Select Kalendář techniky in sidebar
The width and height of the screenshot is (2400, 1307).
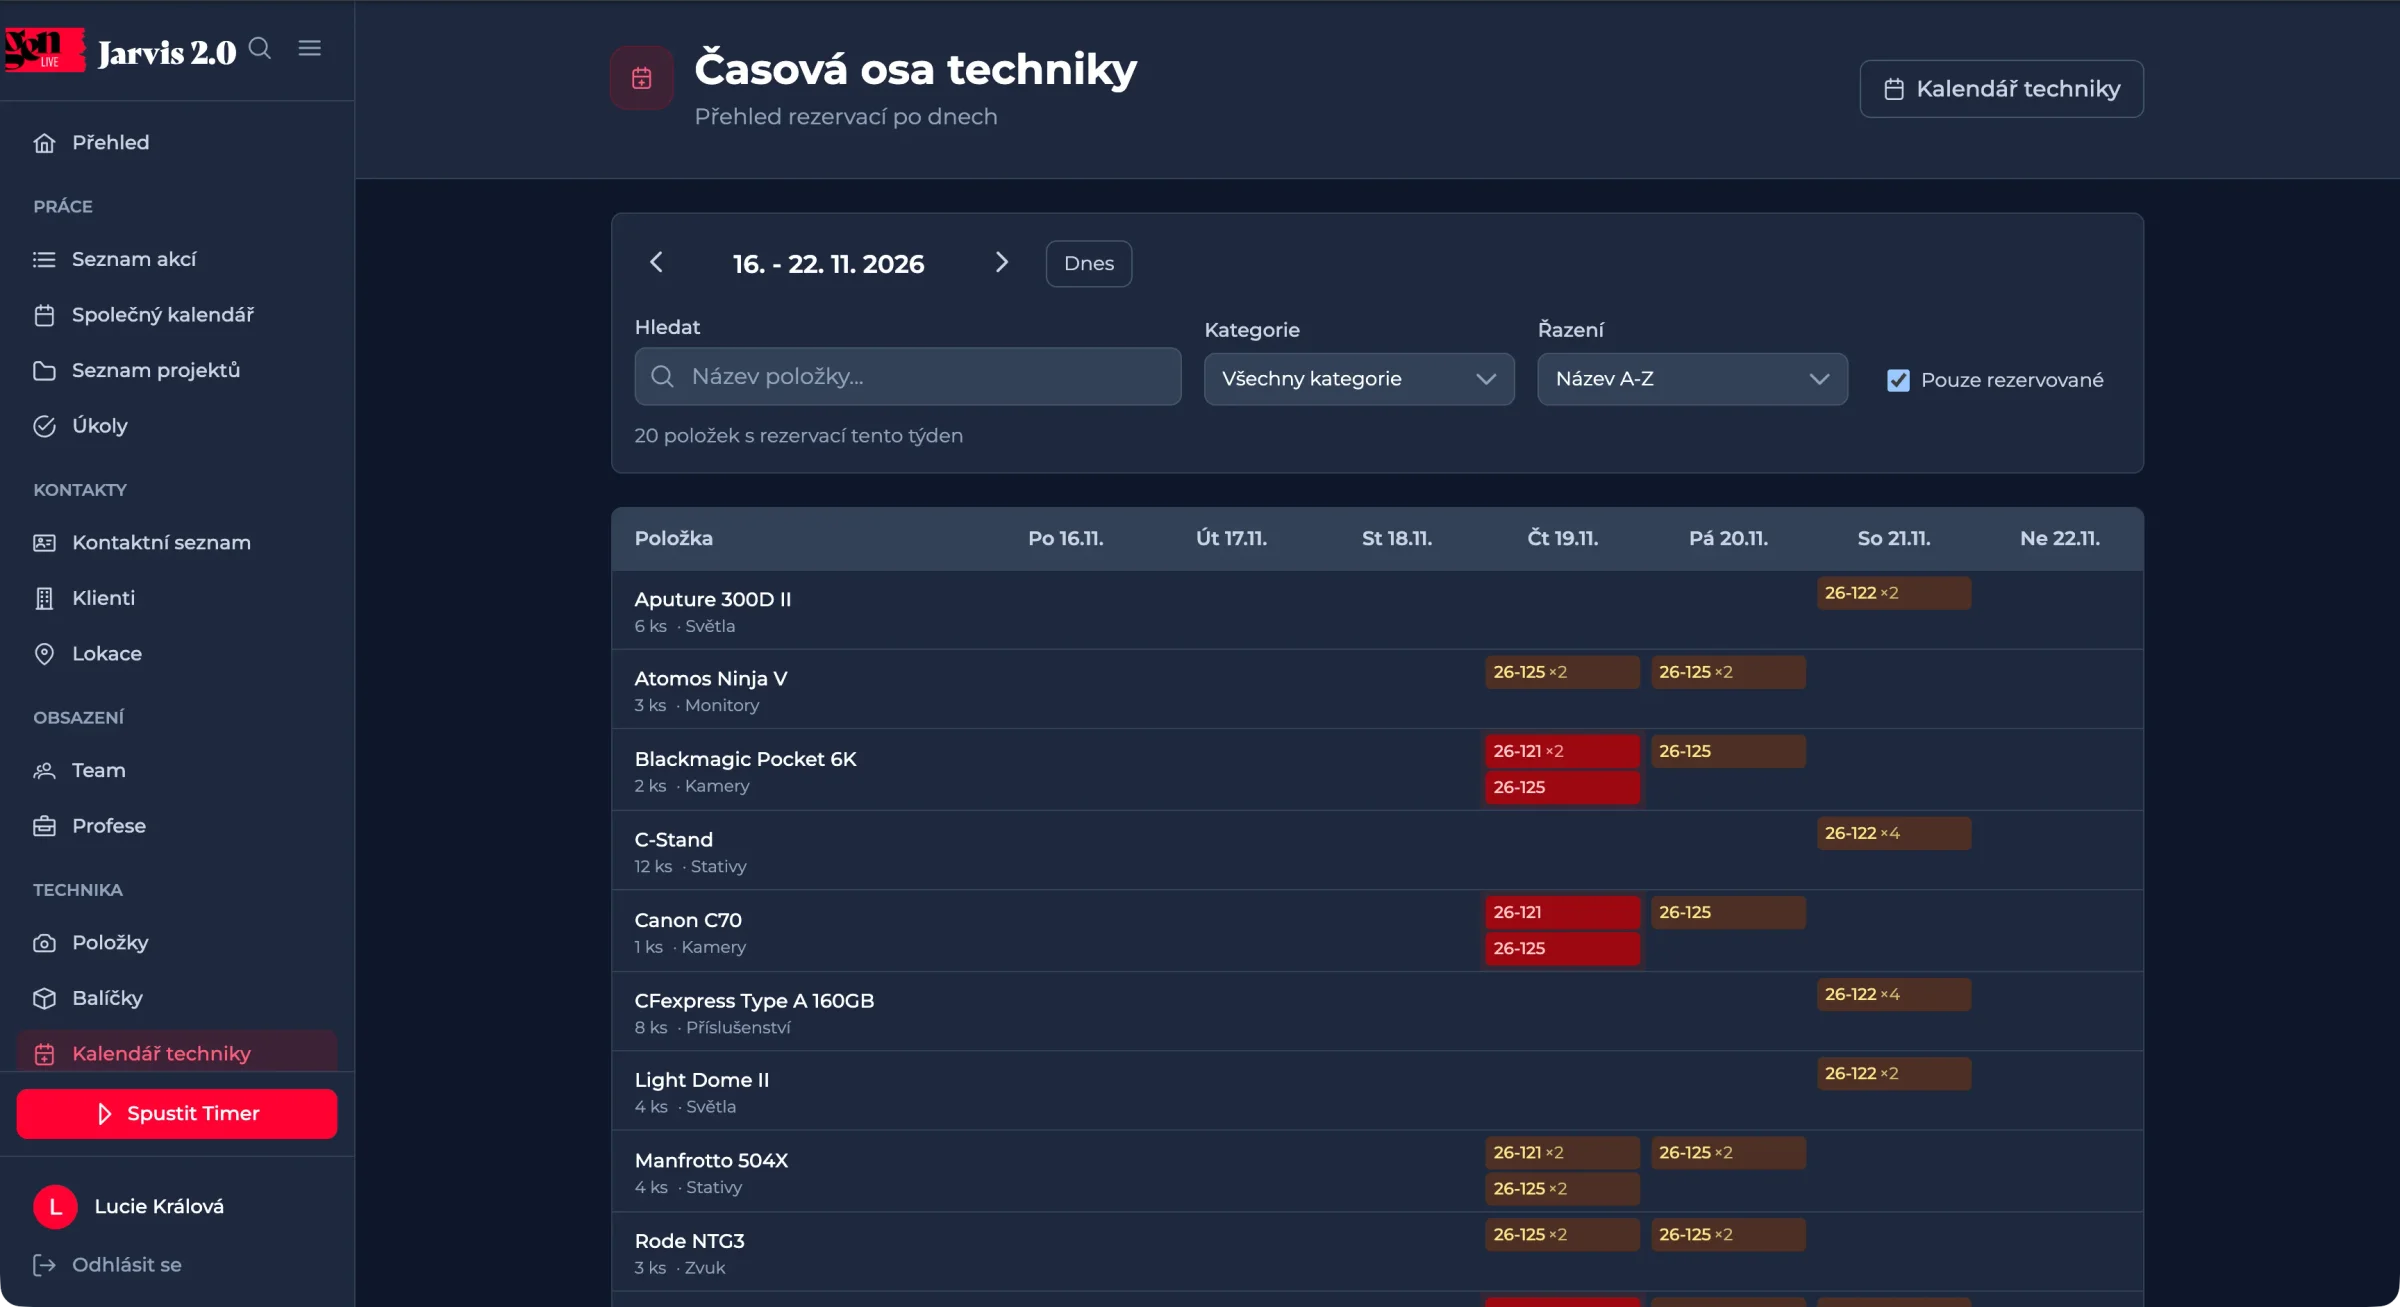[177, 1053]
